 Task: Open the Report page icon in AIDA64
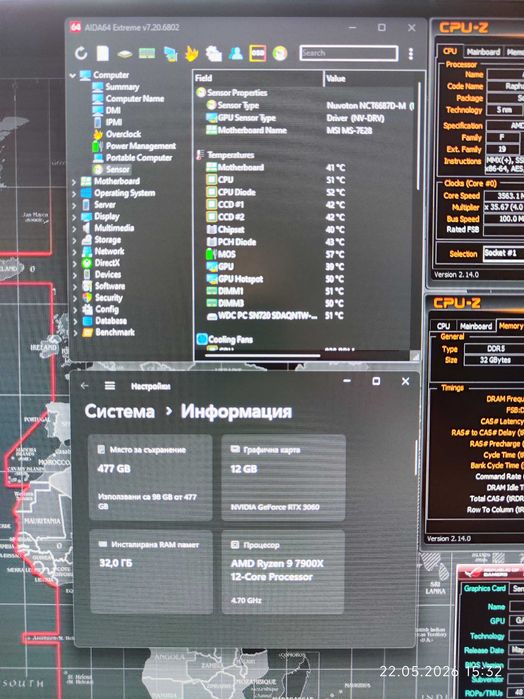[103, 53]
